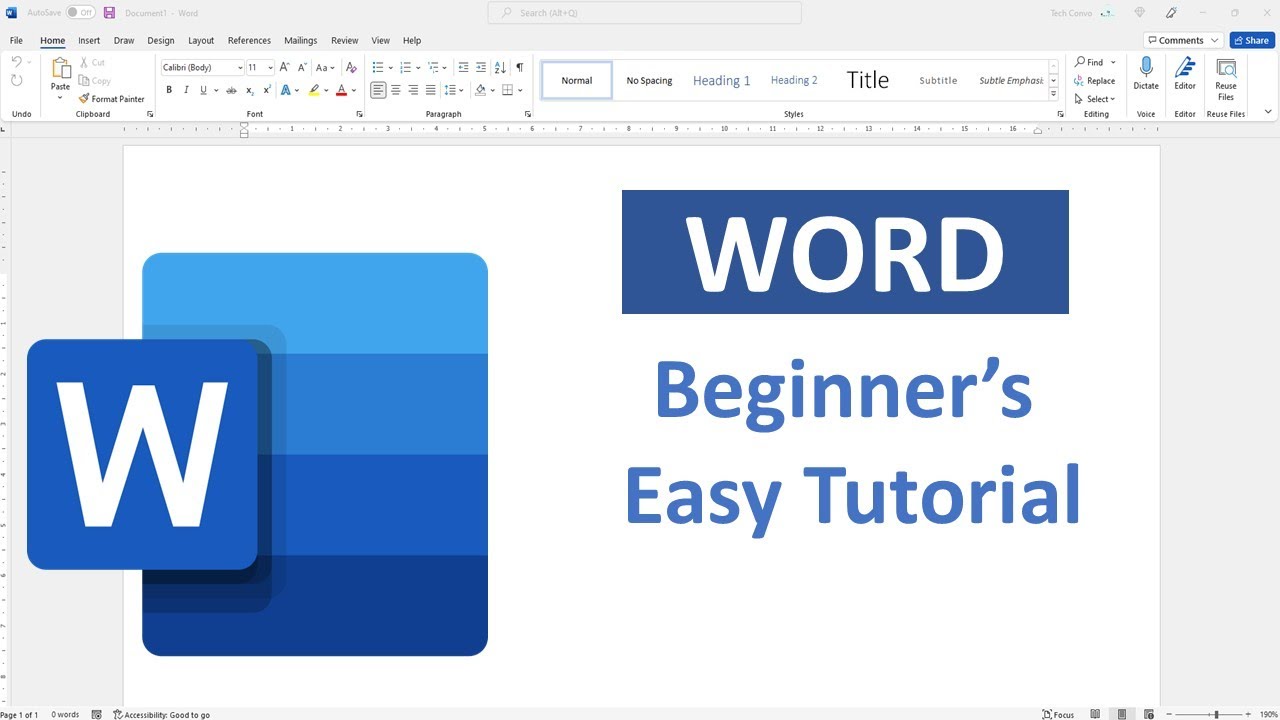Open the Borders dropdown arrow

(x=521, y=90)
